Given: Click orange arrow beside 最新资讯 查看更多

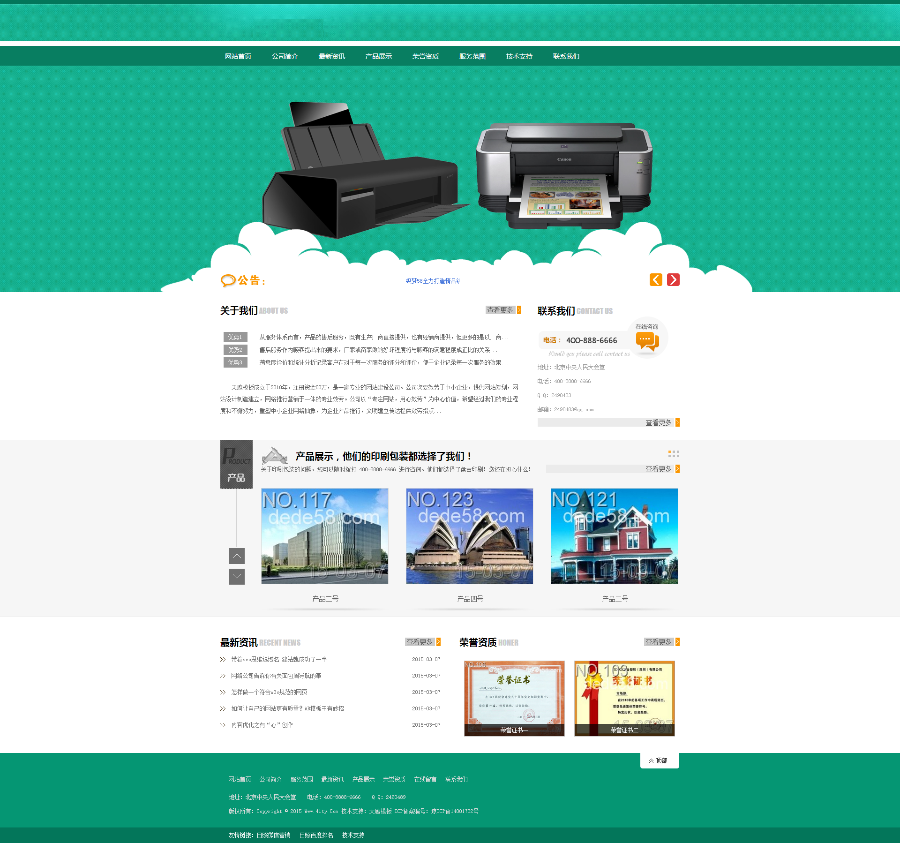Looking at the screenshot, I should [x=439, y=642].
